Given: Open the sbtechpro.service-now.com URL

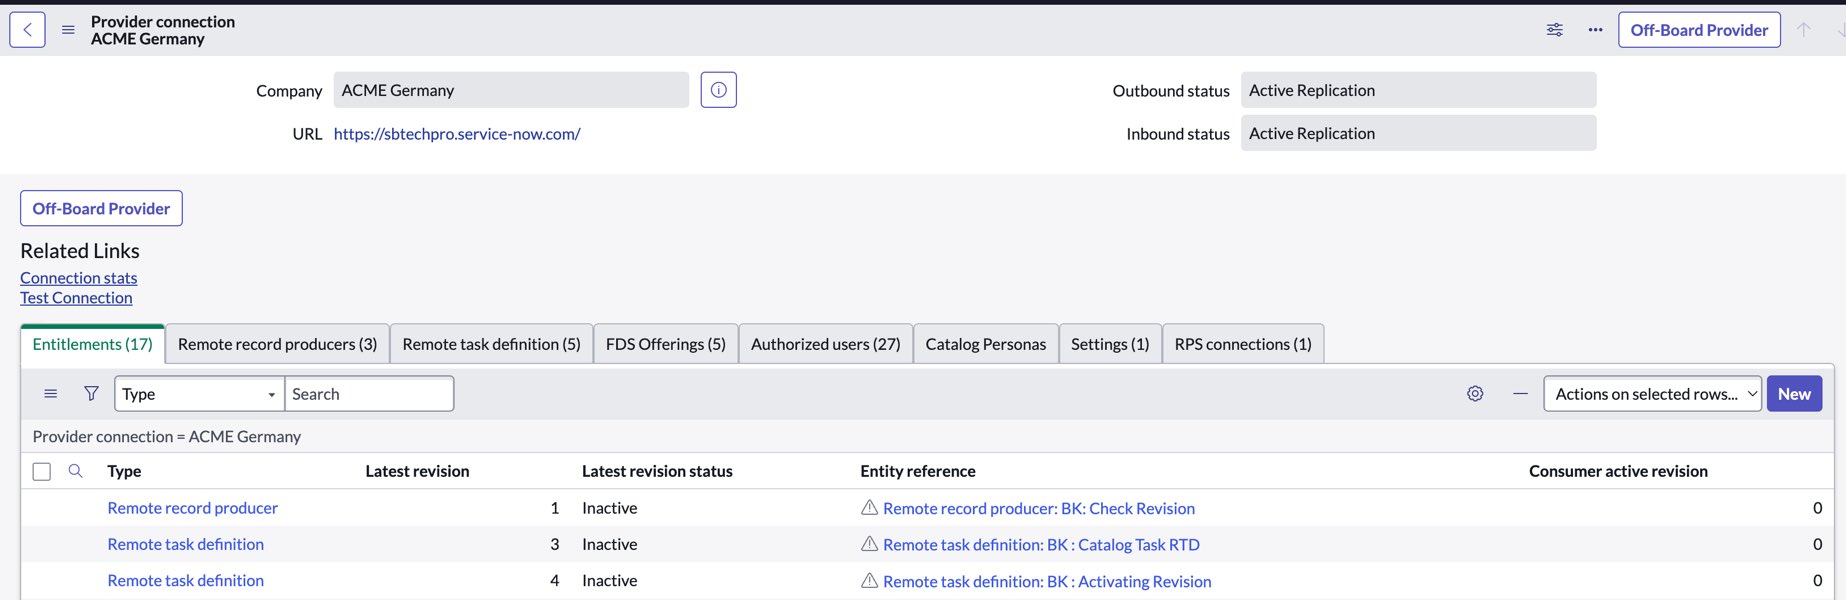Looking at the screenshot, I should pos(457,134).
